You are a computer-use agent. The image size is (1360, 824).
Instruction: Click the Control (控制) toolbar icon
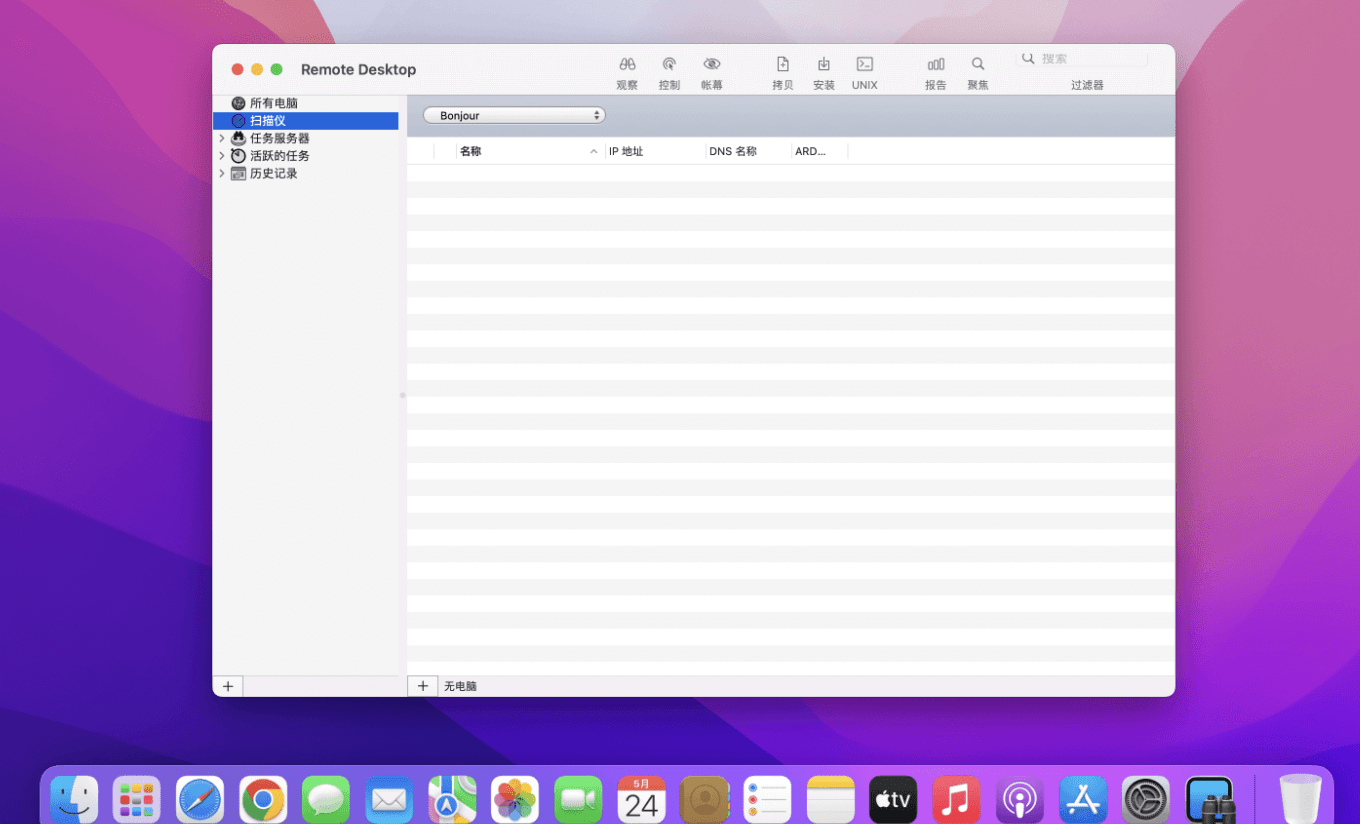(x=669, y=65)
